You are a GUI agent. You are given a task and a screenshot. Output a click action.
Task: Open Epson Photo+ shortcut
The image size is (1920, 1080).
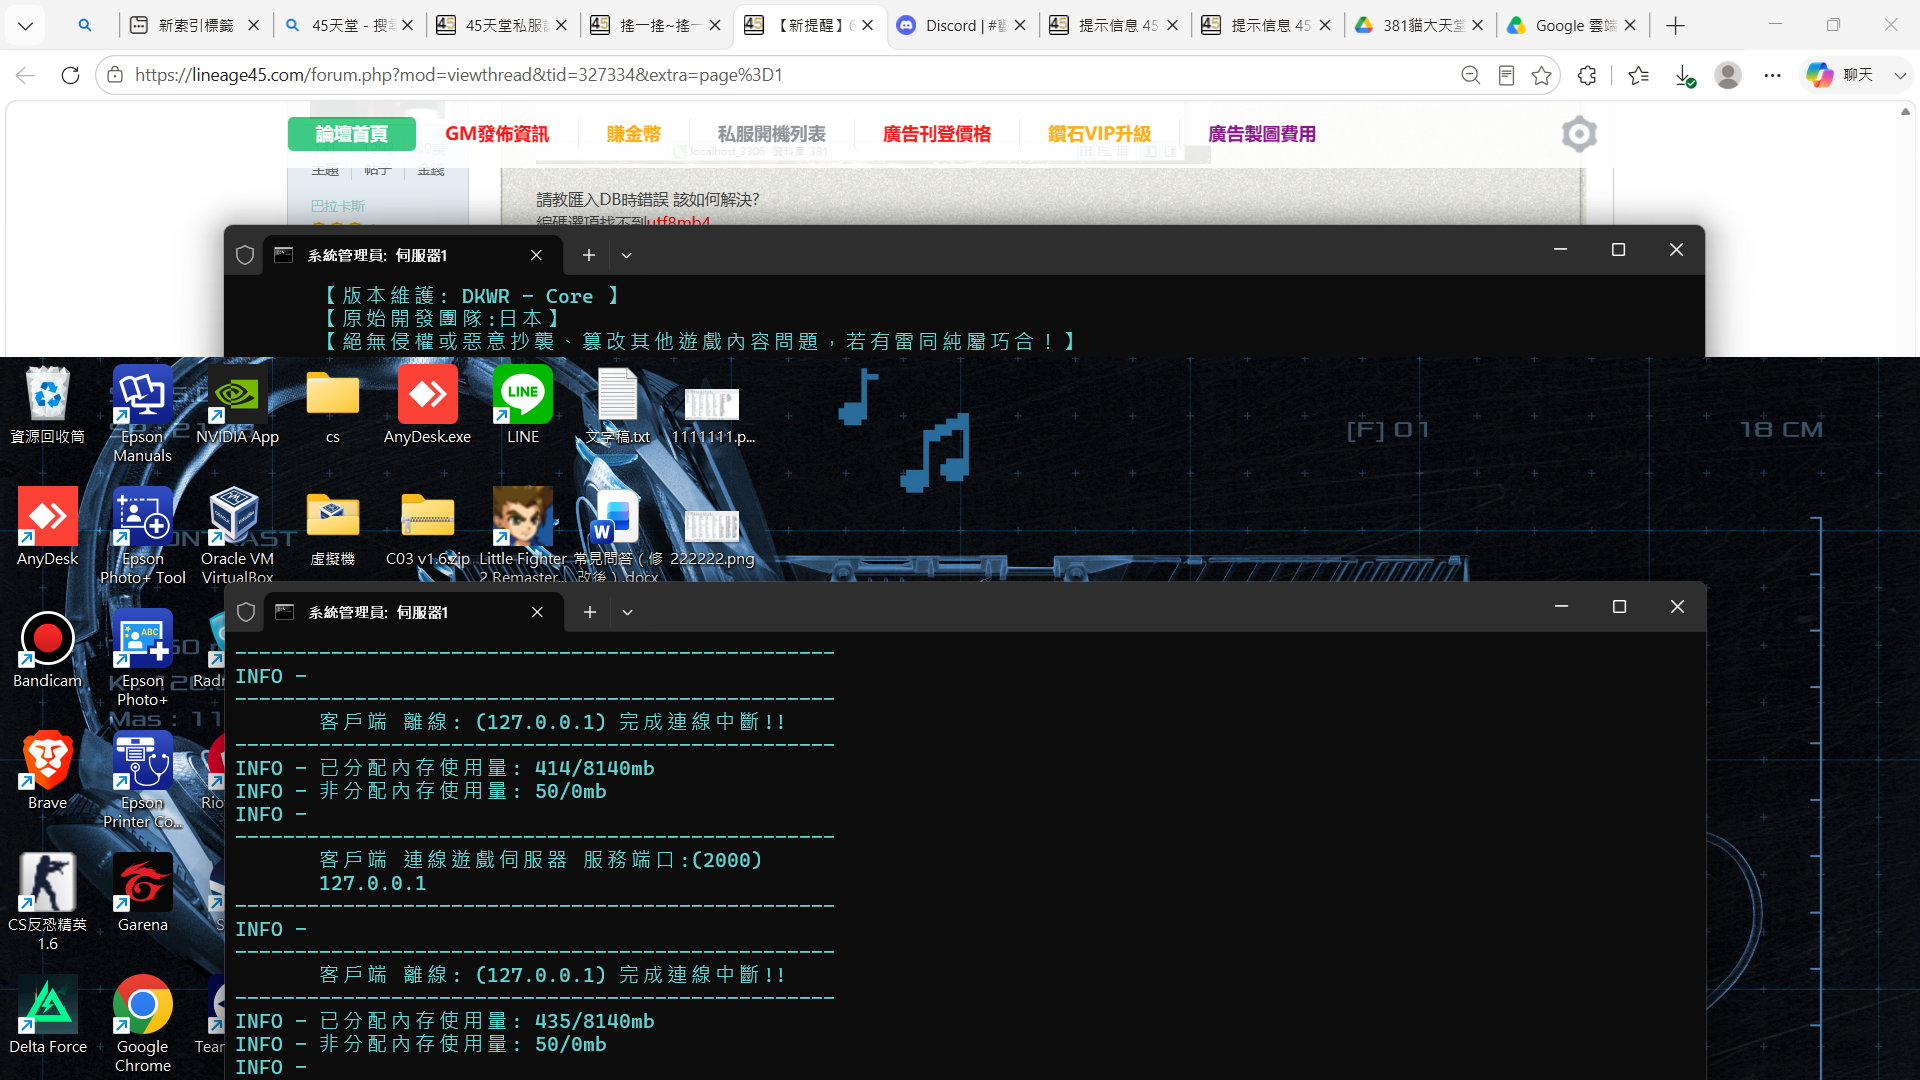pos(142,658)
